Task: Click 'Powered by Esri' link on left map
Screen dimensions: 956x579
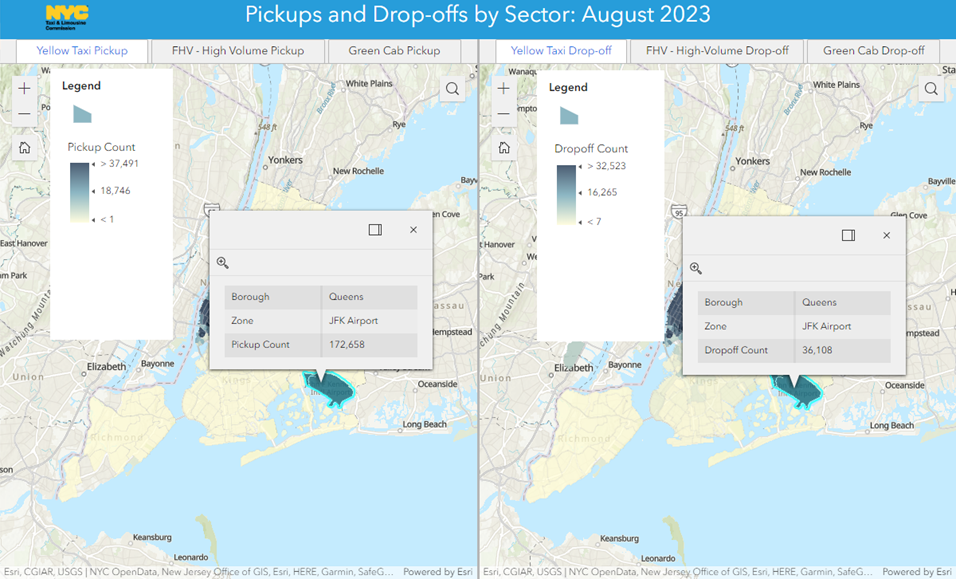Action: pos(438,572)
